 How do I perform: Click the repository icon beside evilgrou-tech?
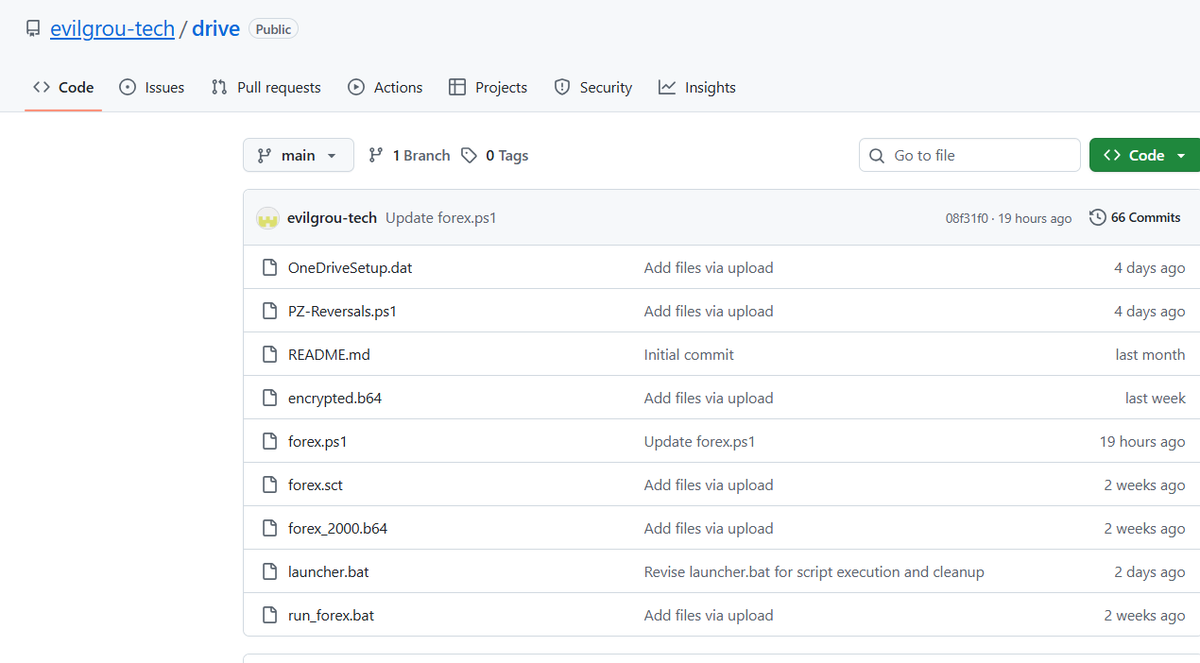pyautogui.click(x=33, y=29)
